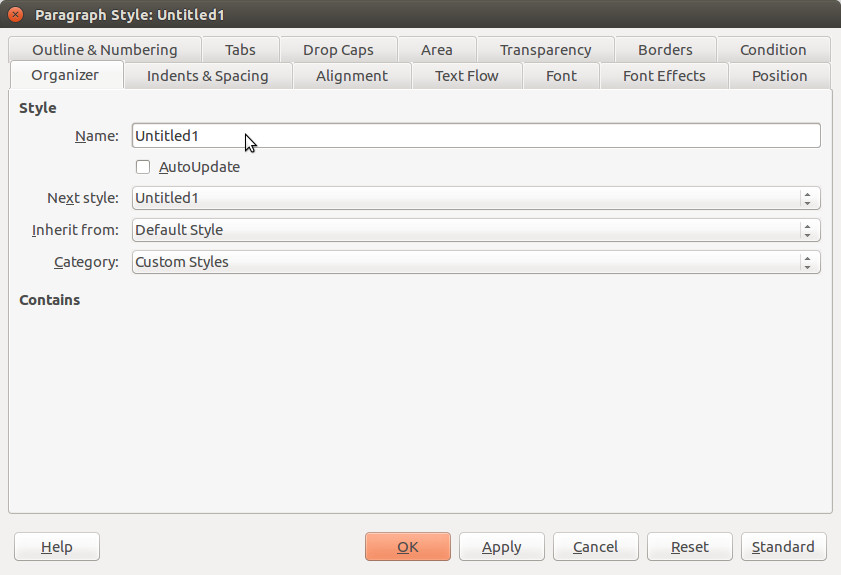Open the Category dropdown list
The height and width of the screenshot is (575, 841).
tap(476, 262)
